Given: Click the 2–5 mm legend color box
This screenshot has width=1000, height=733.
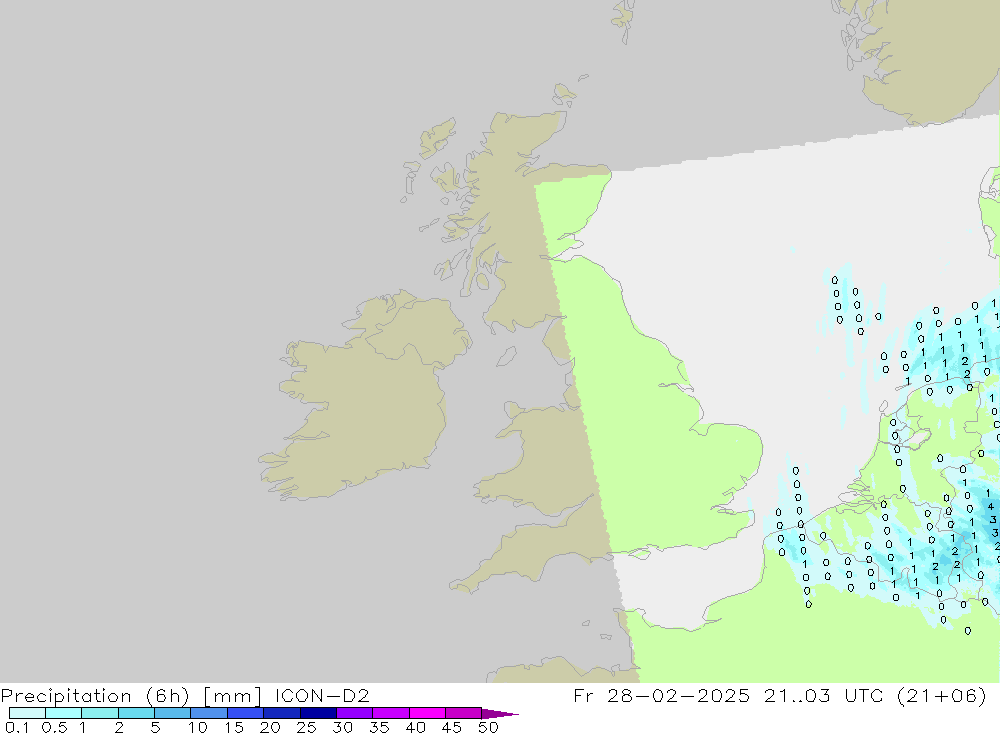Looking at the screenshot, I should [136, 713].
